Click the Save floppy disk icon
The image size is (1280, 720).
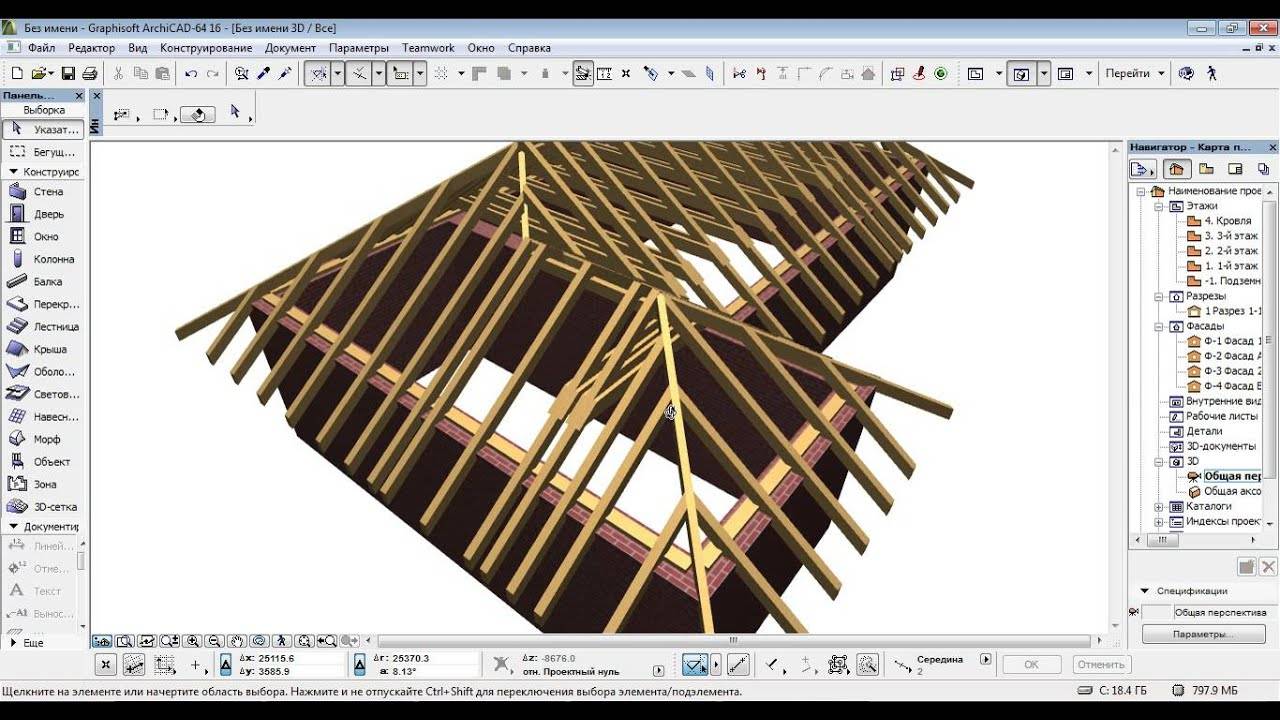[x=68, y=73]
